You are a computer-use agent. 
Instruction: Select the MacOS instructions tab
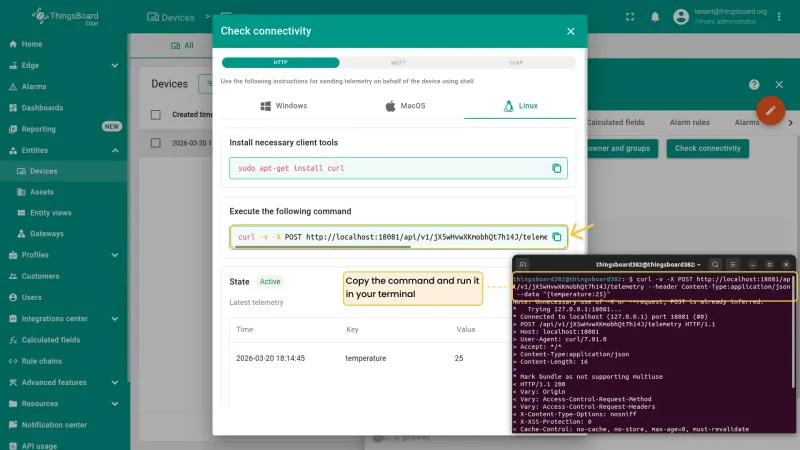click(405, 106)
